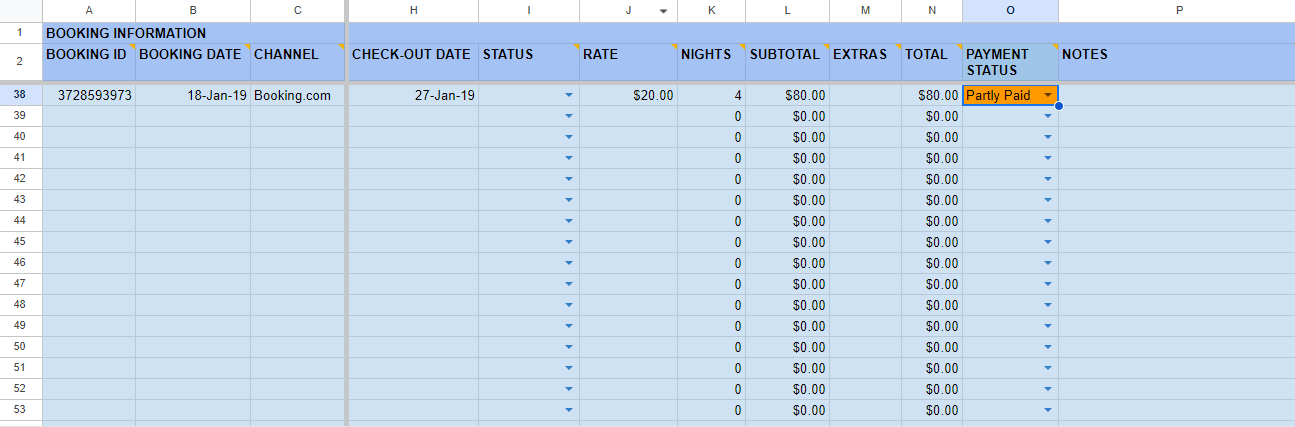Click the EXTRAS header cell
Image resolution: width=1295 pixels, height=427 pixels.
tap(865, 62)
